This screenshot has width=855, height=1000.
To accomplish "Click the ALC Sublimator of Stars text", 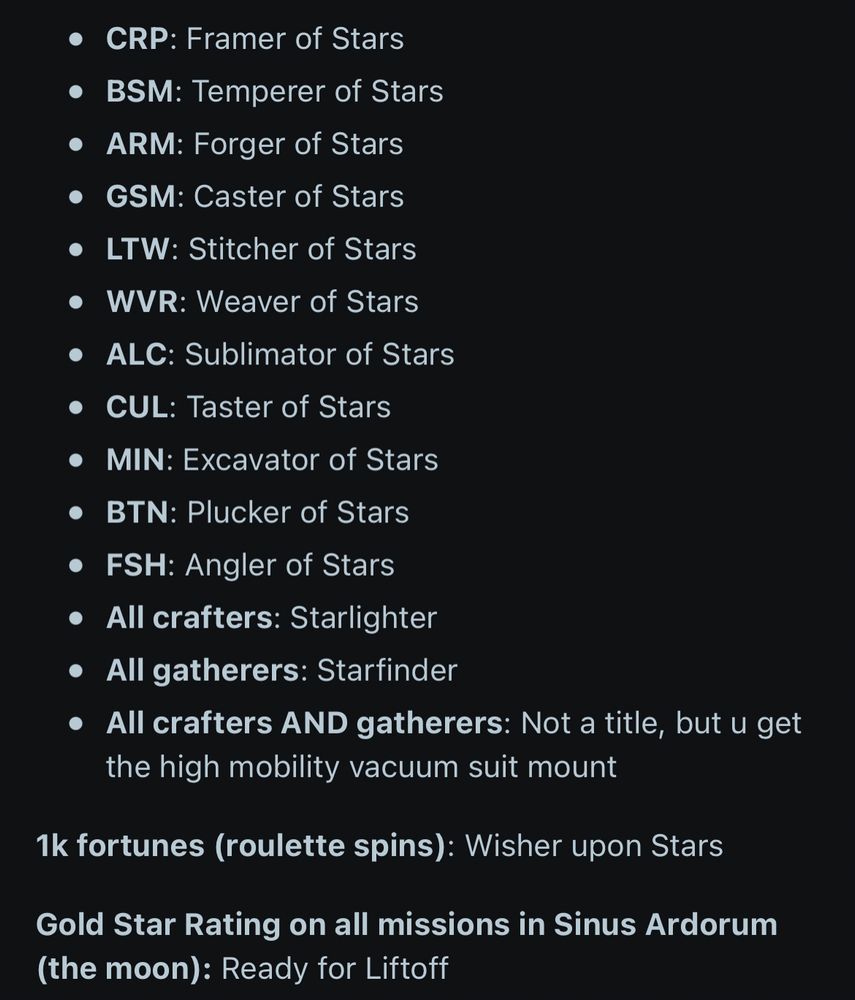I will pos(280,354).
